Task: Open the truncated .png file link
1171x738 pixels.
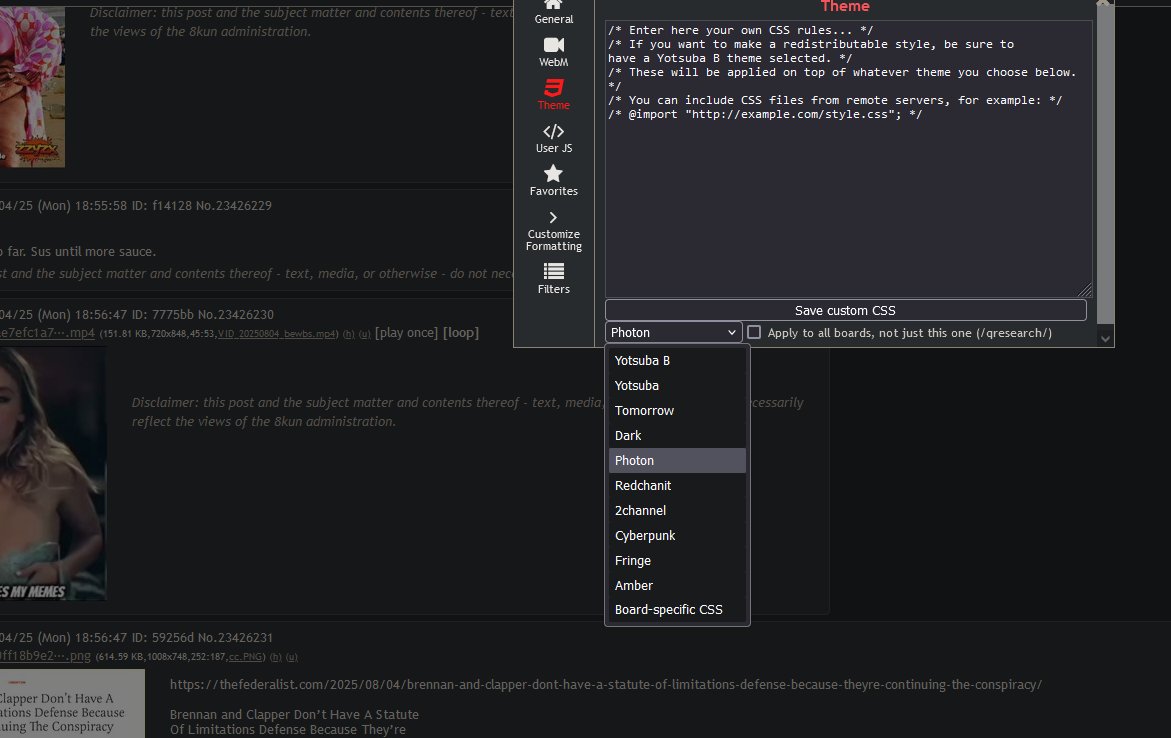Action: 45,656
